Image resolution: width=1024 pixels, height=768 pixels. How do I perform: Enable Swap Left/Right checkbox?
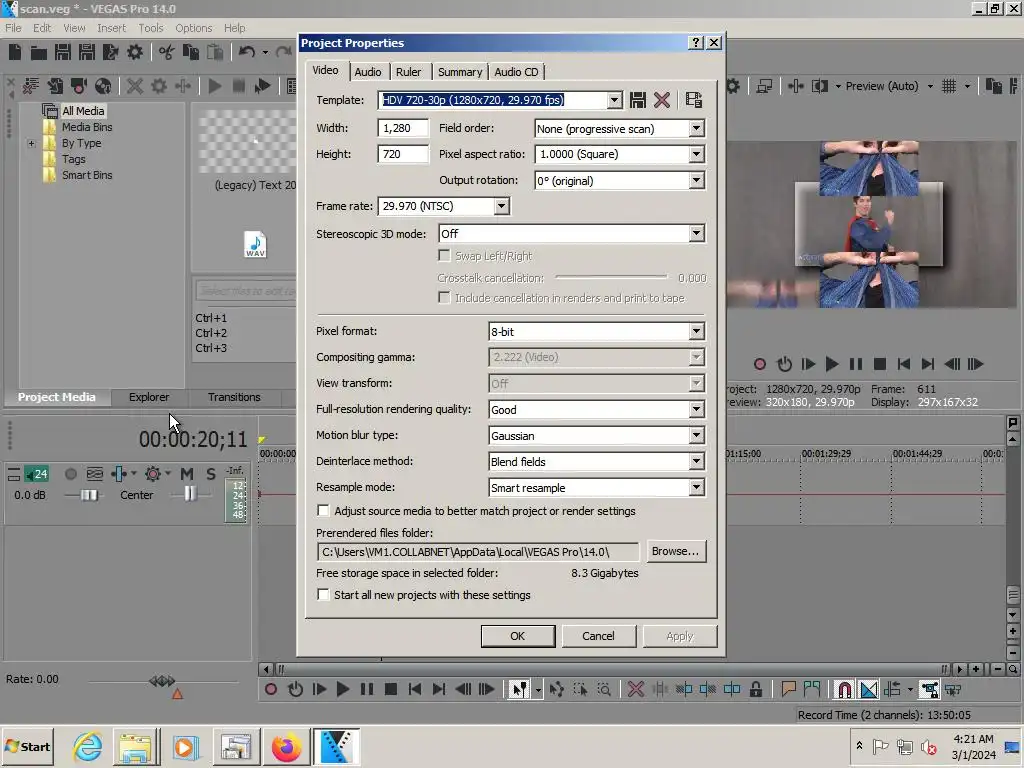tap(444, 255)
